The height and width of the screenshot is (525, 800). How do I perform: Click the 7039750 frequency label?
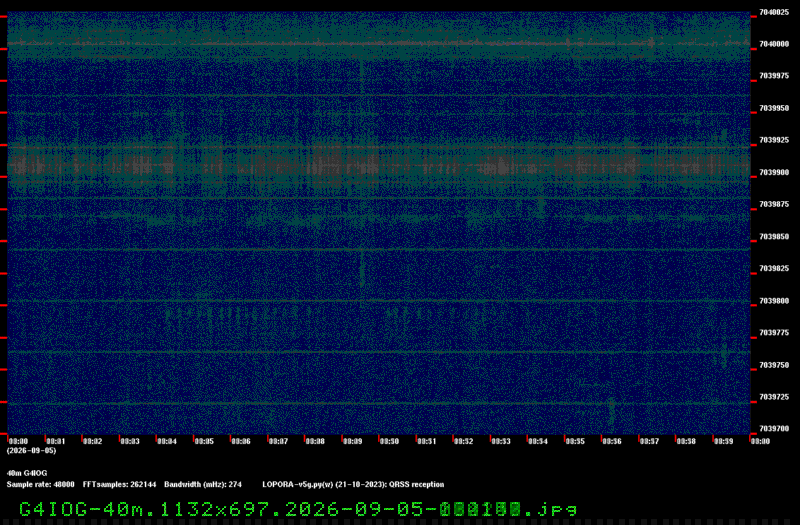[x=773, y=365]
